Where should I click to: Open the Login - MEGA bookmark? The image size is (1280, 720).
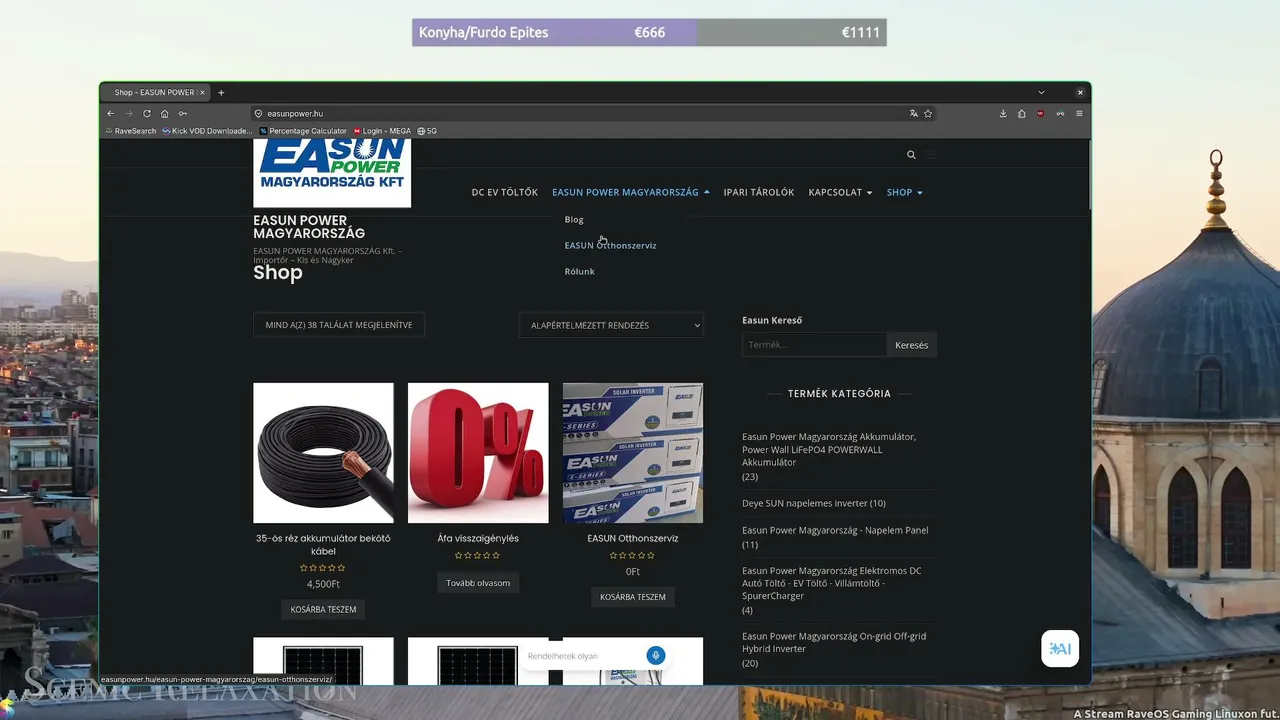point(382,131)
